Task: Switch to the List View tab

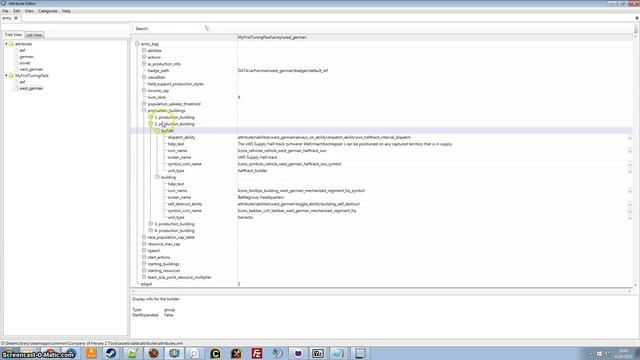Action: [x=34, y=35]
